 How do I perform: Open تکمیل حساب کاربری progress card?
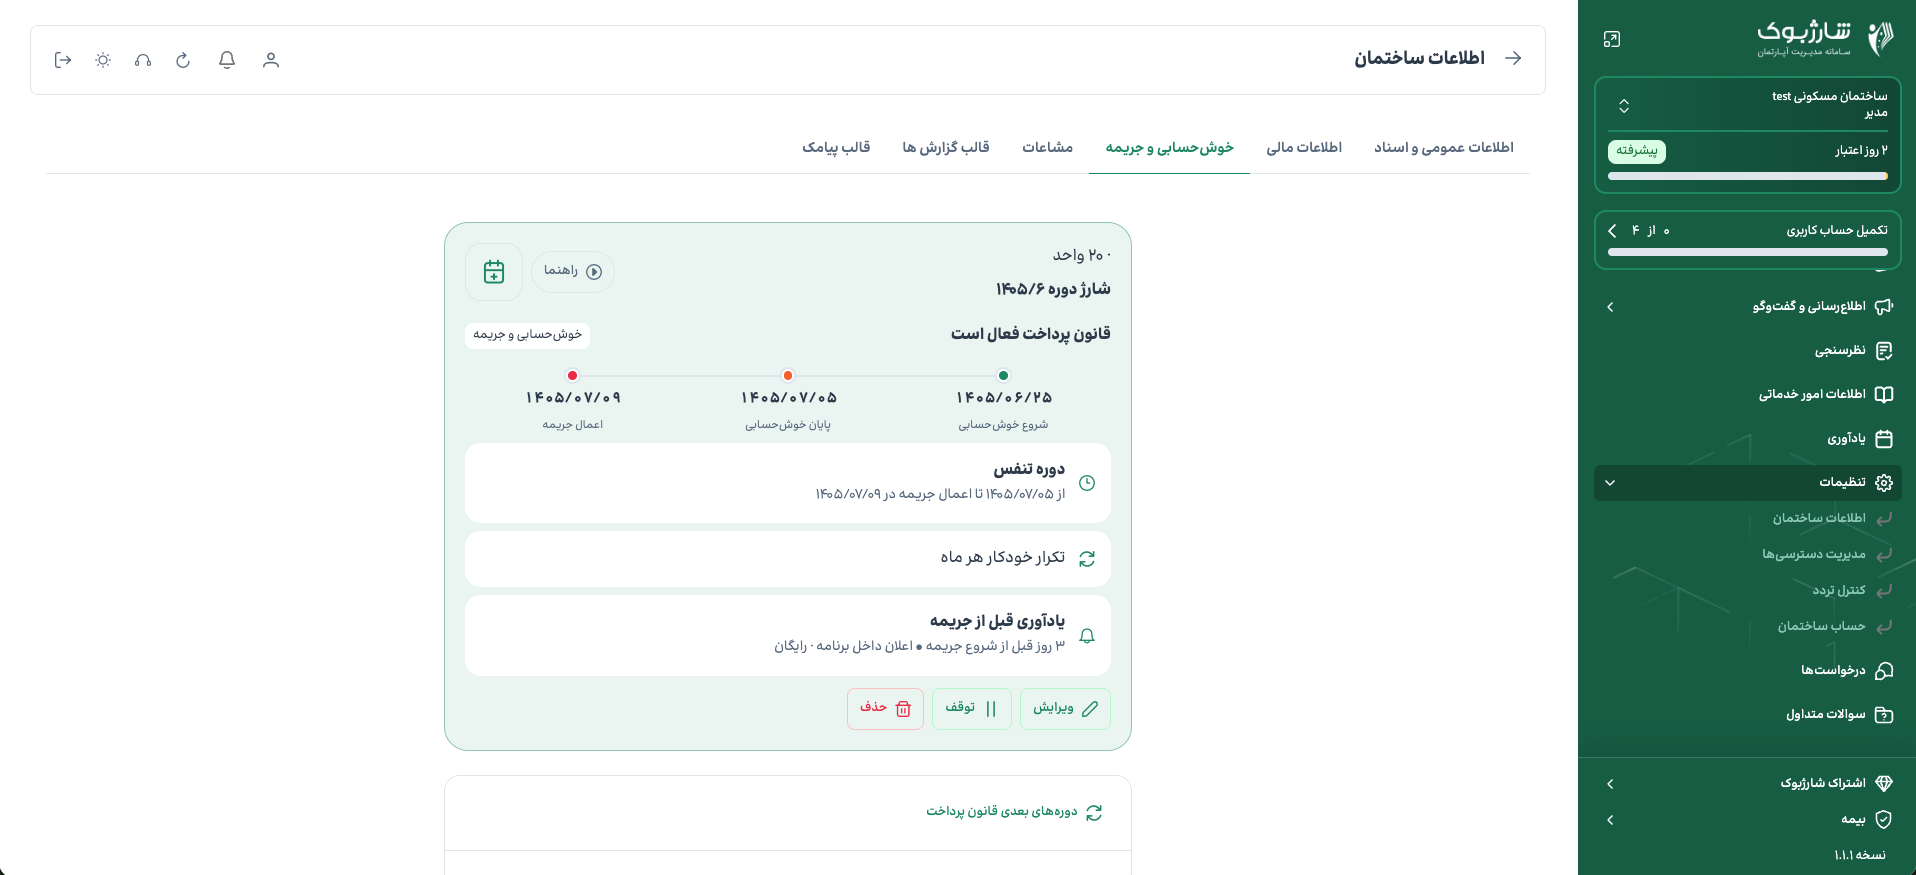[1747, 239]
